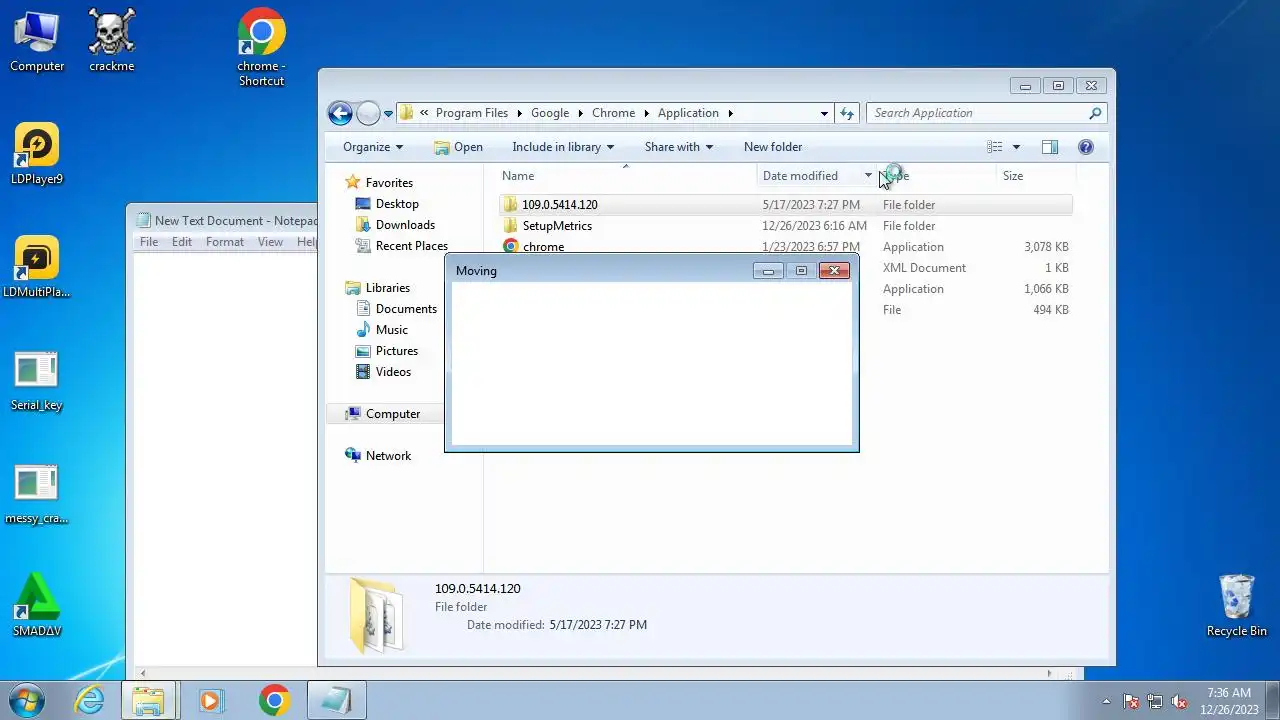Select the 109.0.5414.120 folder
The height and width of the screenshot is (720, 1280).
785,205
